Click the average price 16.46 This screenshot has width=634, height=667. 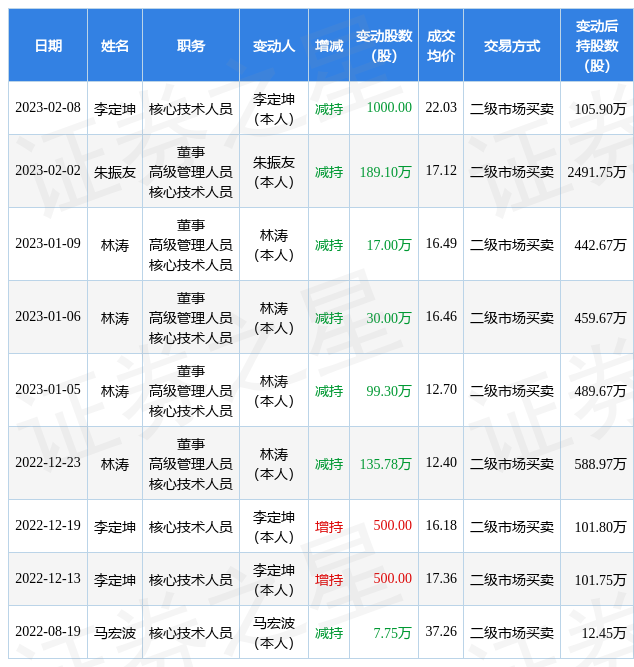click(x=441, y=317)
